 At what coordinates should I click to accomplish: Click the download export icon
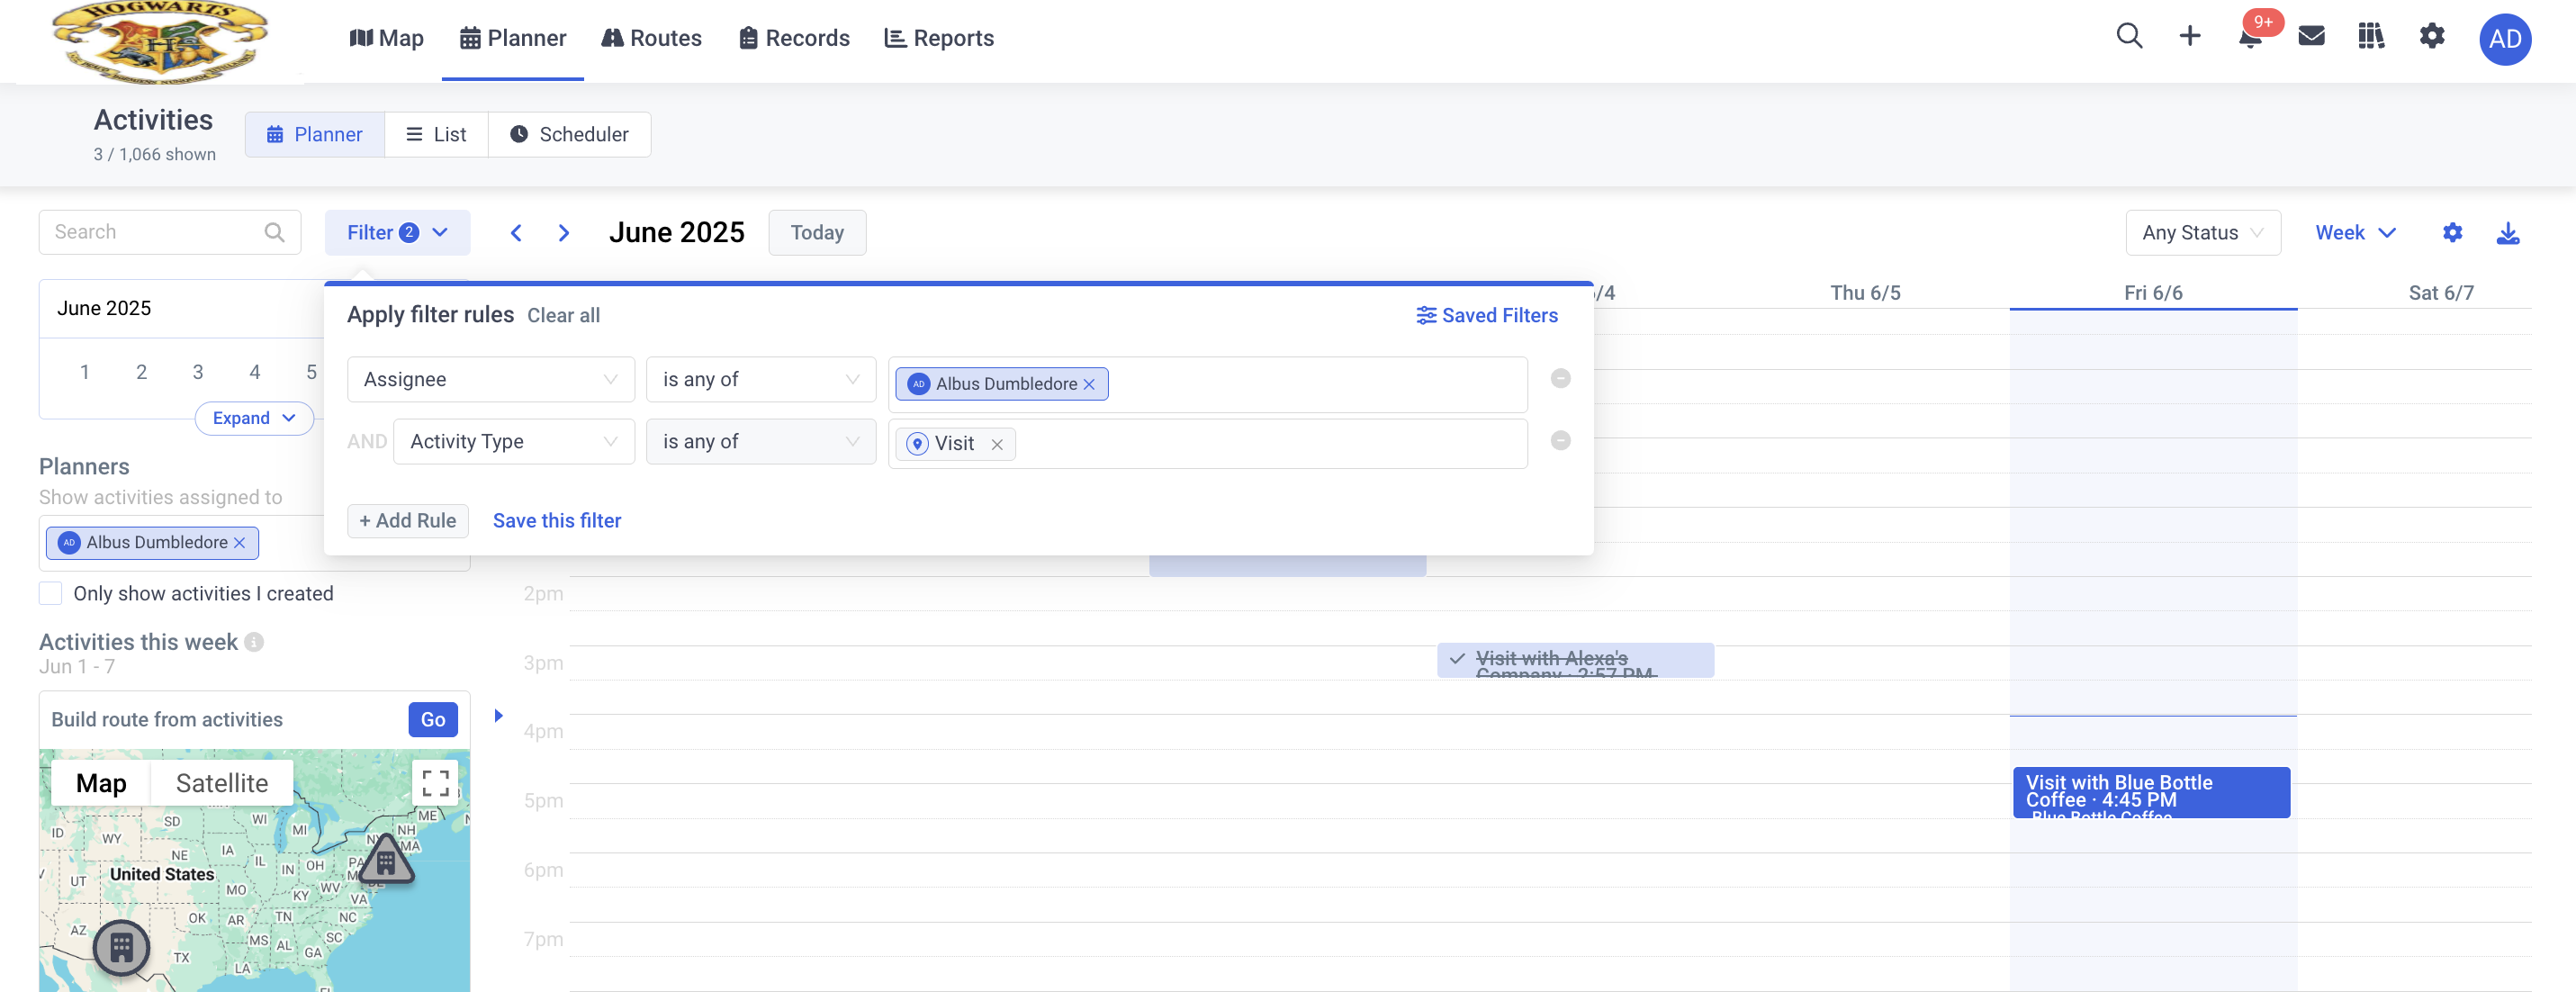pos(2508,233)
